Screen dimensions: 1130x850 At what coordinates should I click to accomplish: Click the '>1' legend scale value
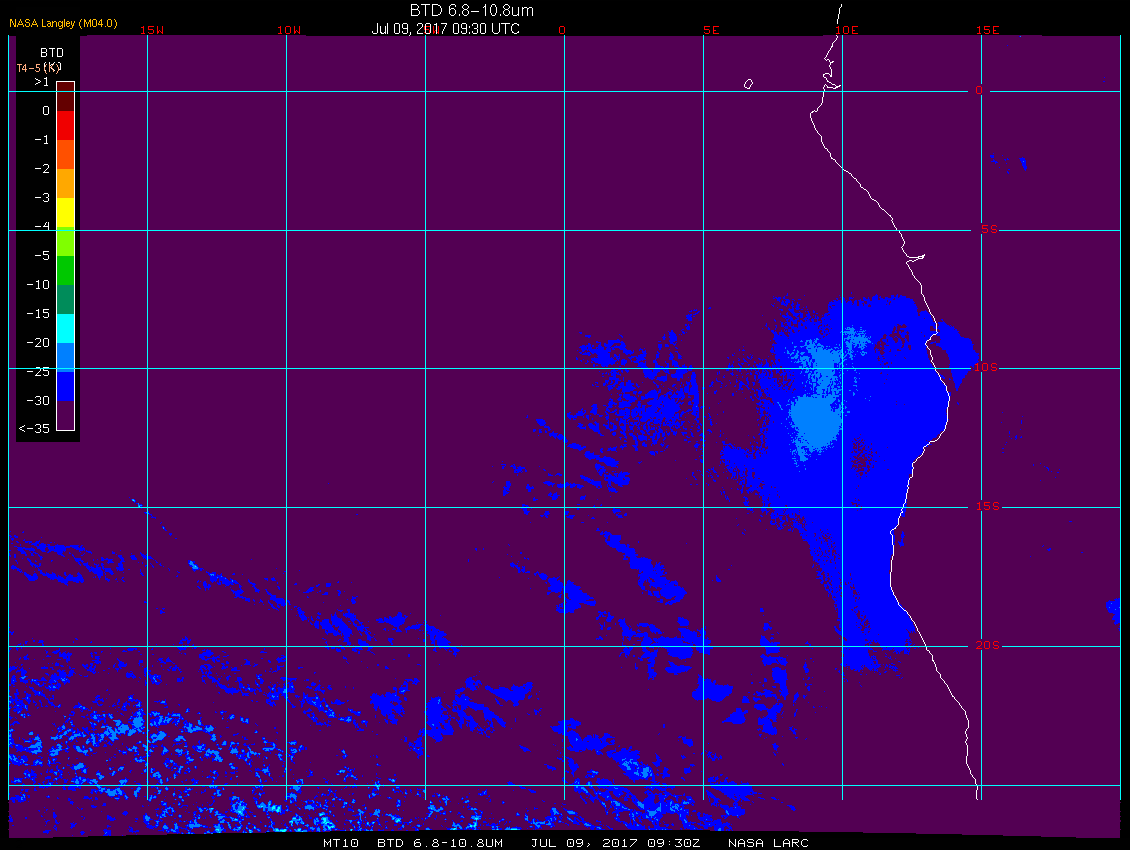(x=42, y=82)
